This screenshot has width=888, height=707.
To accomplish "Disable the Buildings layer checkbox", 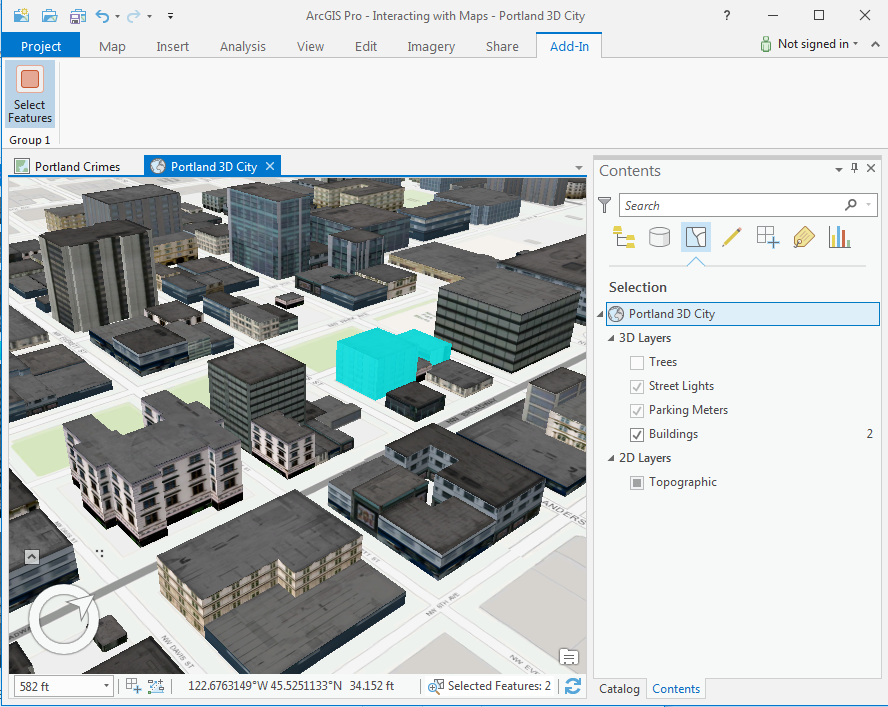I will pyautogui.click(x=637, y=434).
